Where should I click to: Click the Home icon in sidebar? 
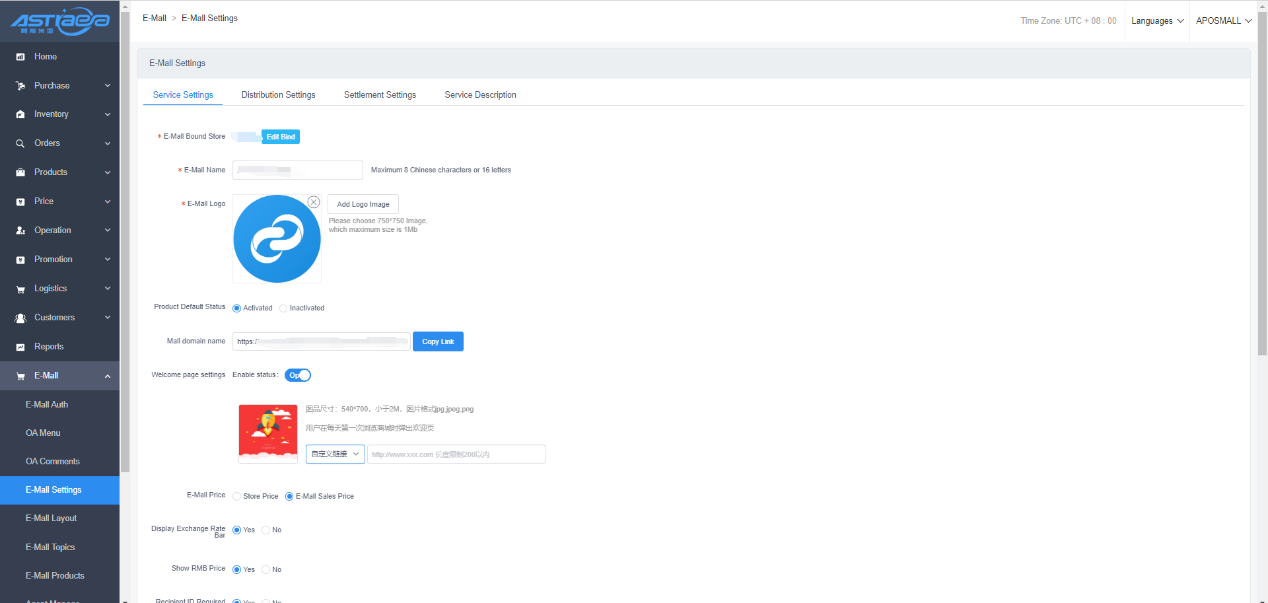pyautogui.click(x=20, y=57)
